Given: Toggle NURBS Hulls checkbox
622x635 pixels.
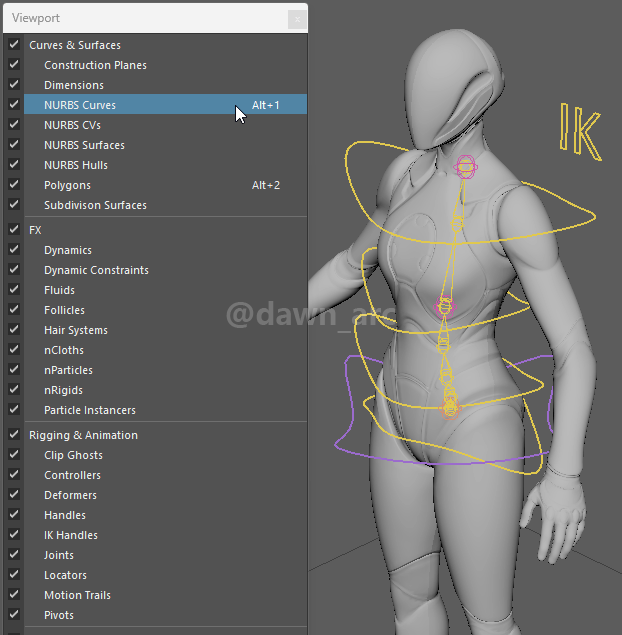Looking at the screenshot, I should click(x=14, y=164).
